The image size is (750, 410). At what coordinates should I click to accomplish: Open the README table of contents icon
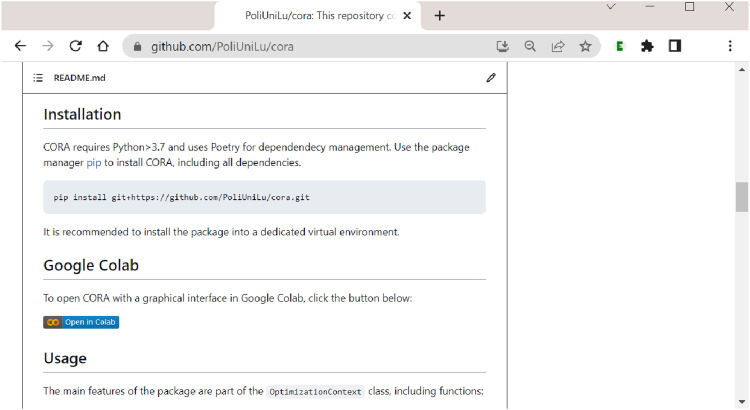38,78
